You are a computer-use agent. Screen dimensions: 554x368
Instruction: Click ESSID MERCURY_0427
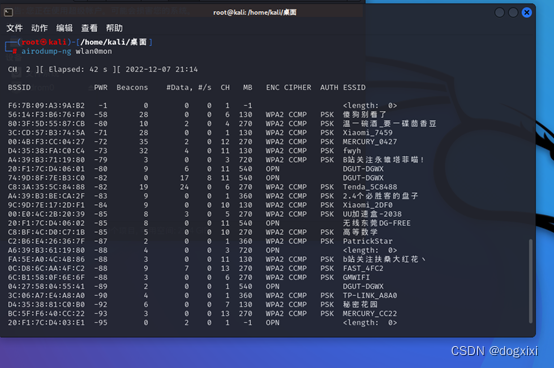tap(370, 142)
